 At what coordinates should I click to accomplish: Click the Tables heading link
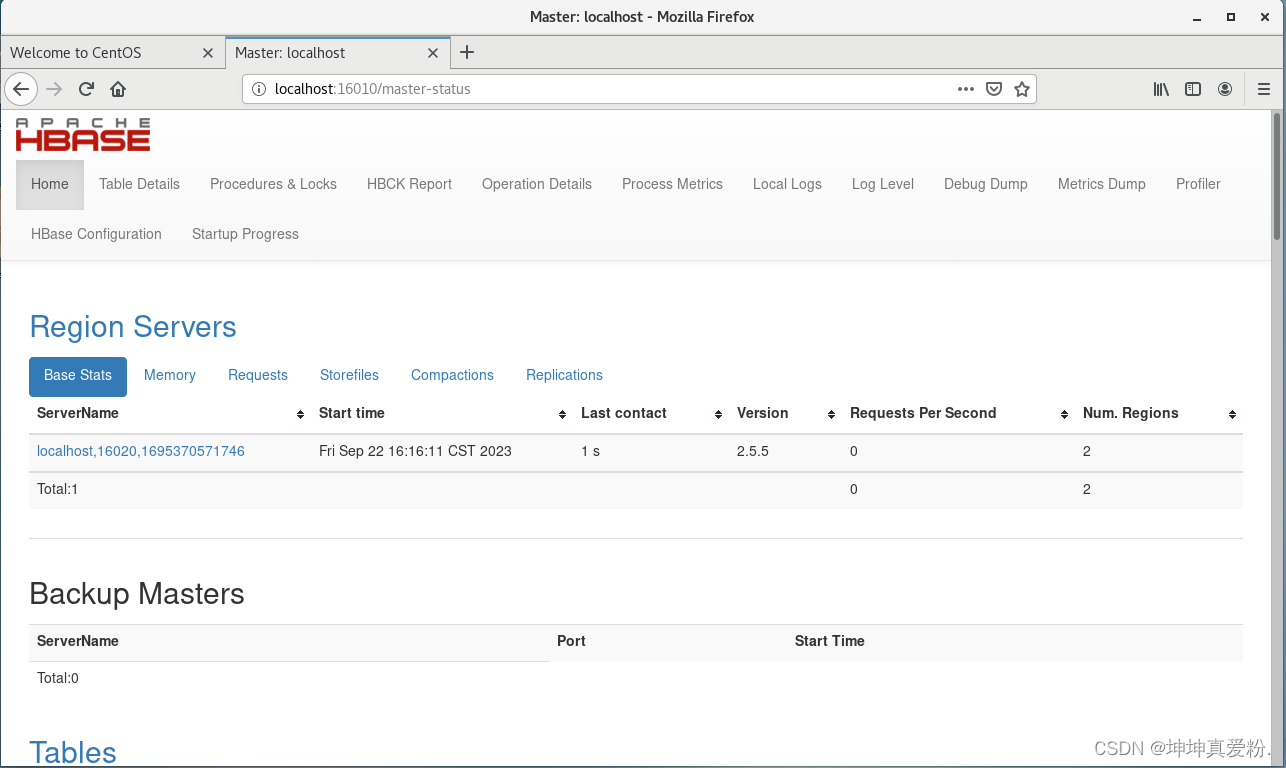pos(73,752)
